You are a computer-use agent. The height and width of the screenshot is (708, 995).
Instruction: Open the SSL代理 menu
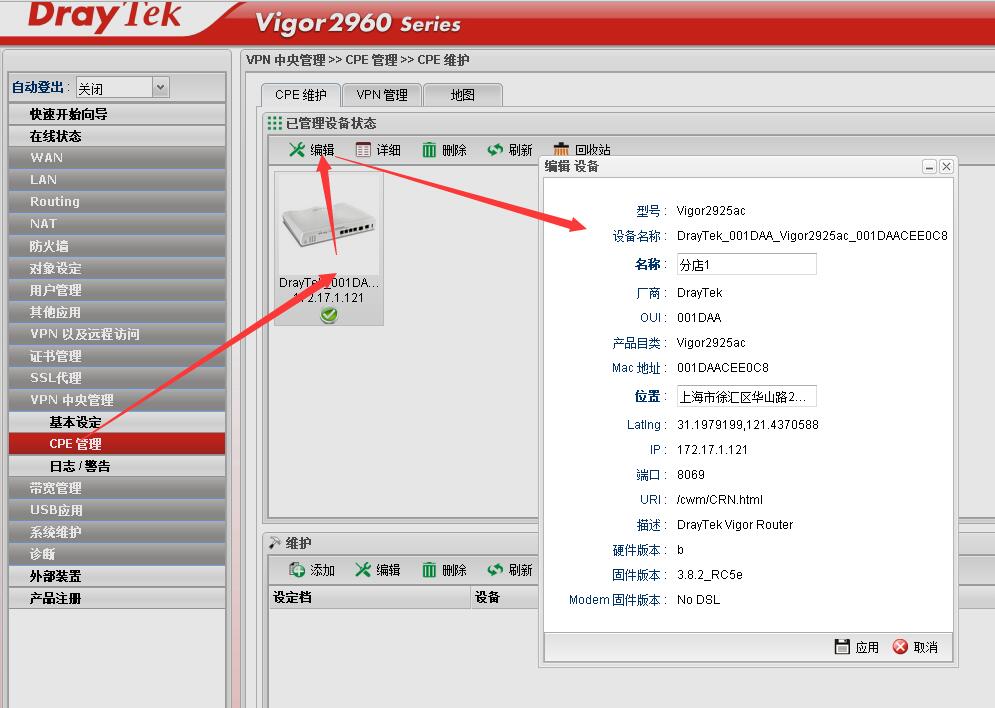(x=117, y=378)
